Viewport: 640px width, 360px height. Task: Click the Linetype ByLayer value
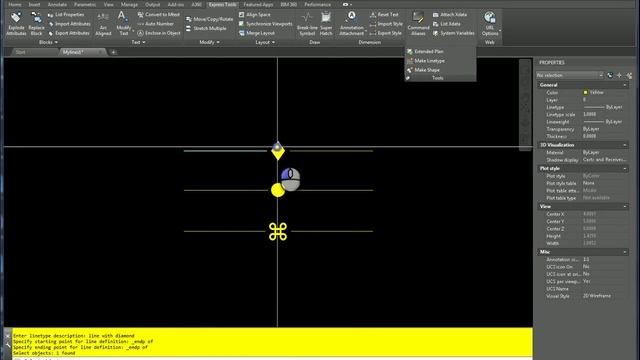[604, 107]
